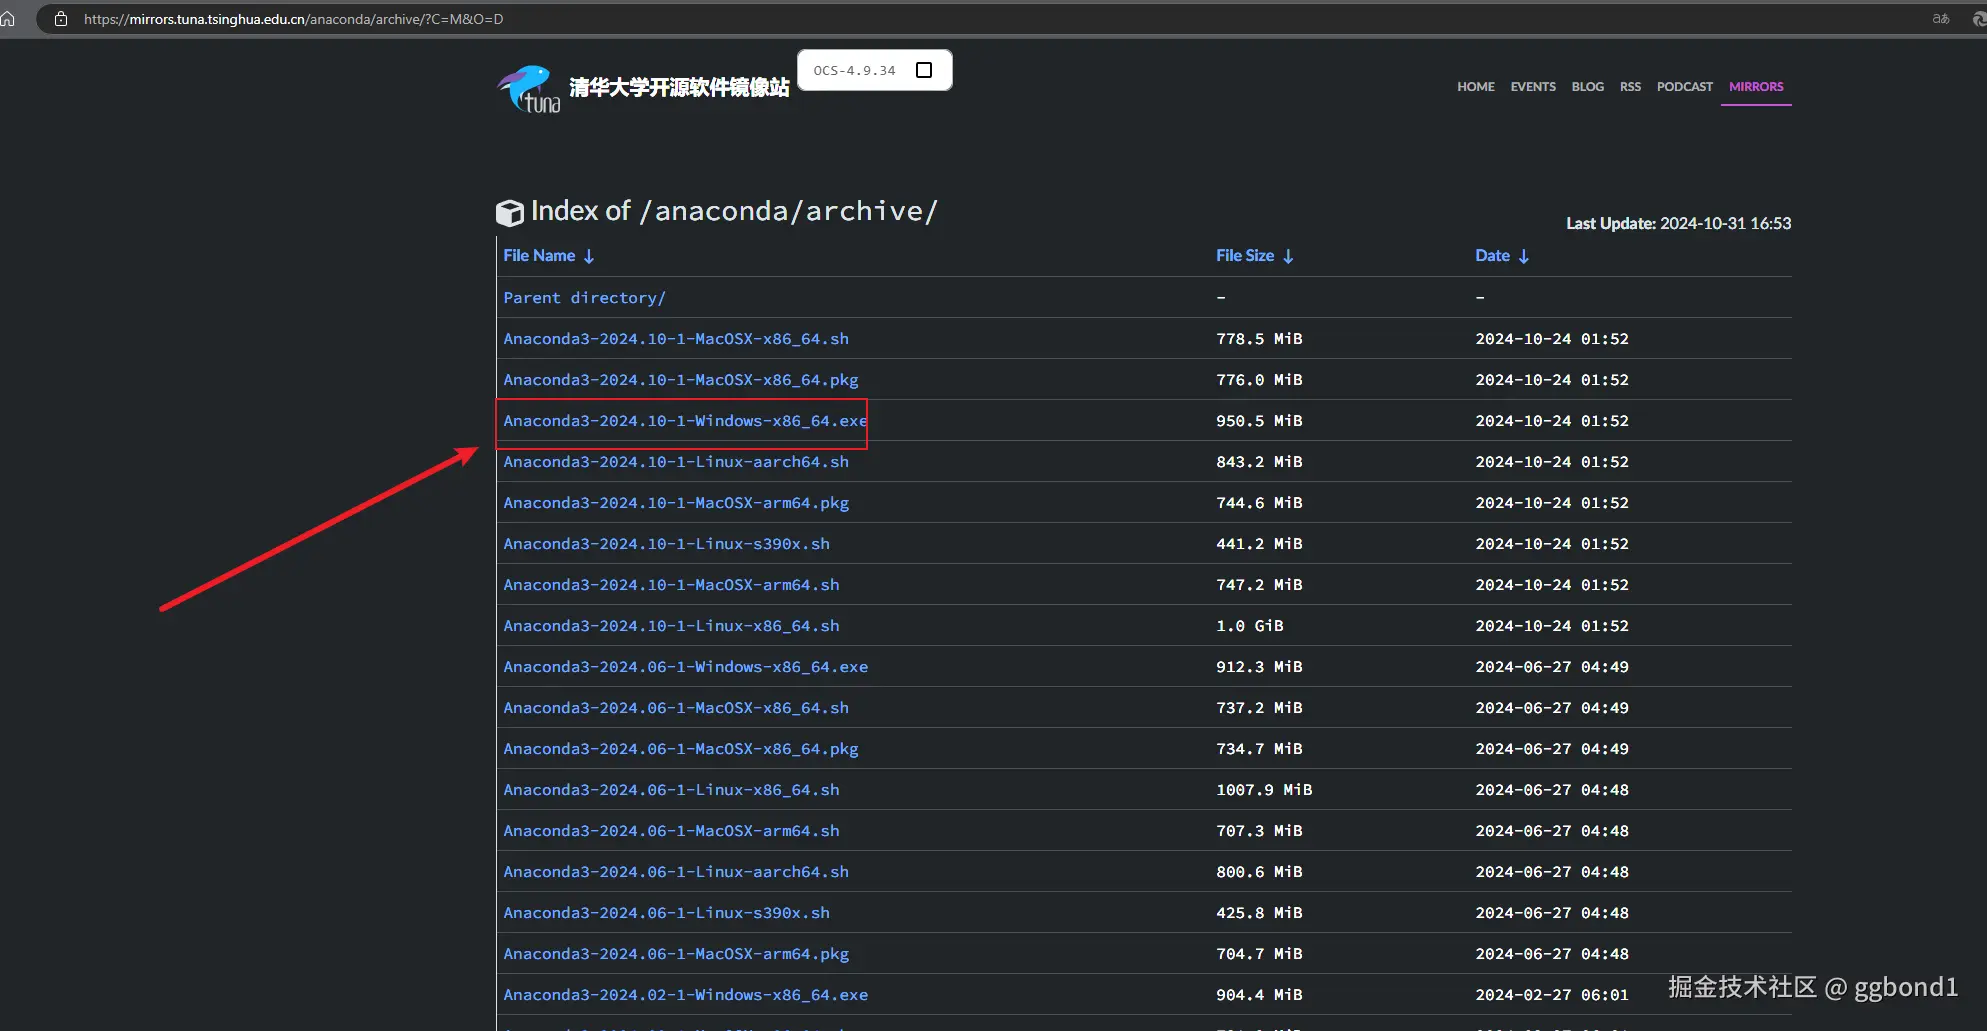Viewport: 1987px width, 1031px height.
Task: Click the Last Update 2024-10-31 16:53 text
Action: pyautogui.click(x=1678, y=224)
